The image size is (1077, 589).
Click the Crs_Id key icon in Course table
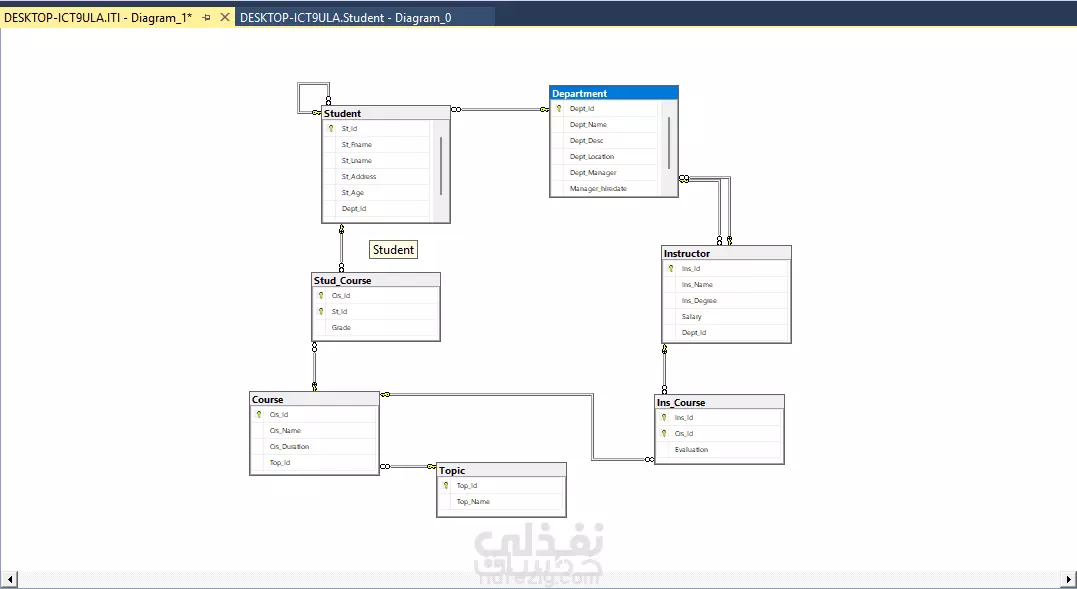pyautogui.click(x=259, y=415)
